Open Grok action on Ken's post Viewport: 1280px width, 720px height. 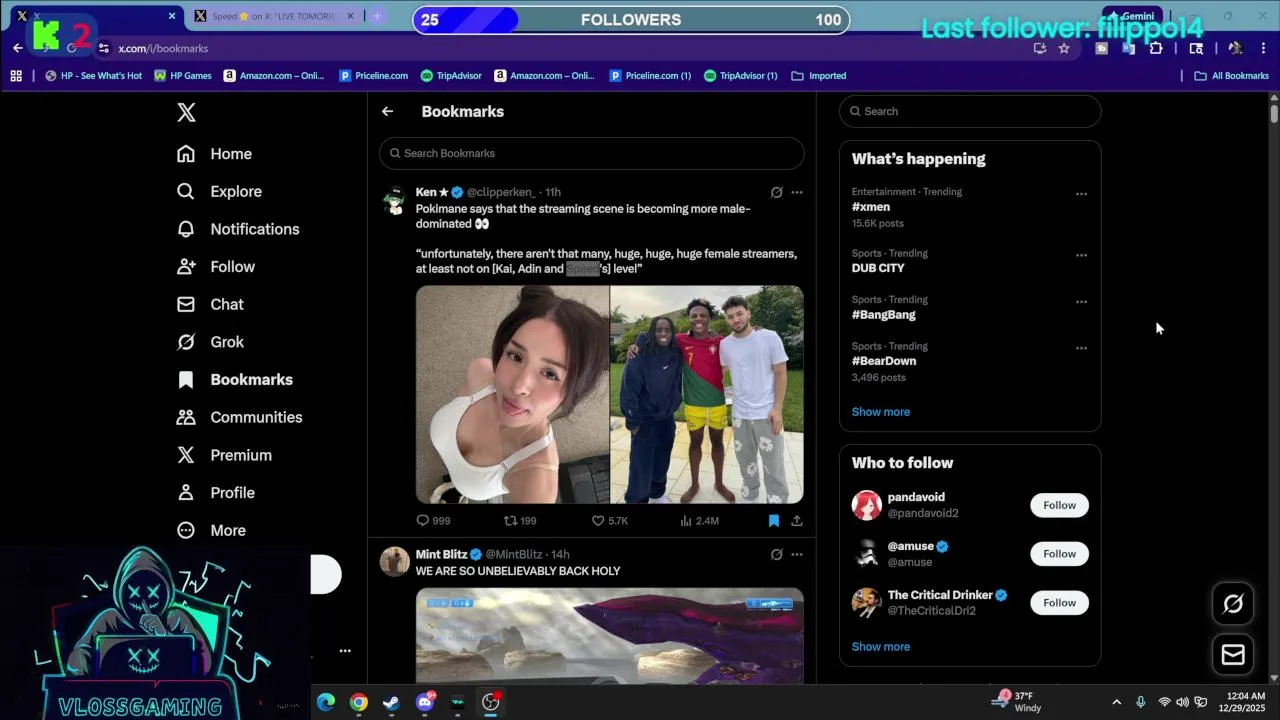pos(776,192)
